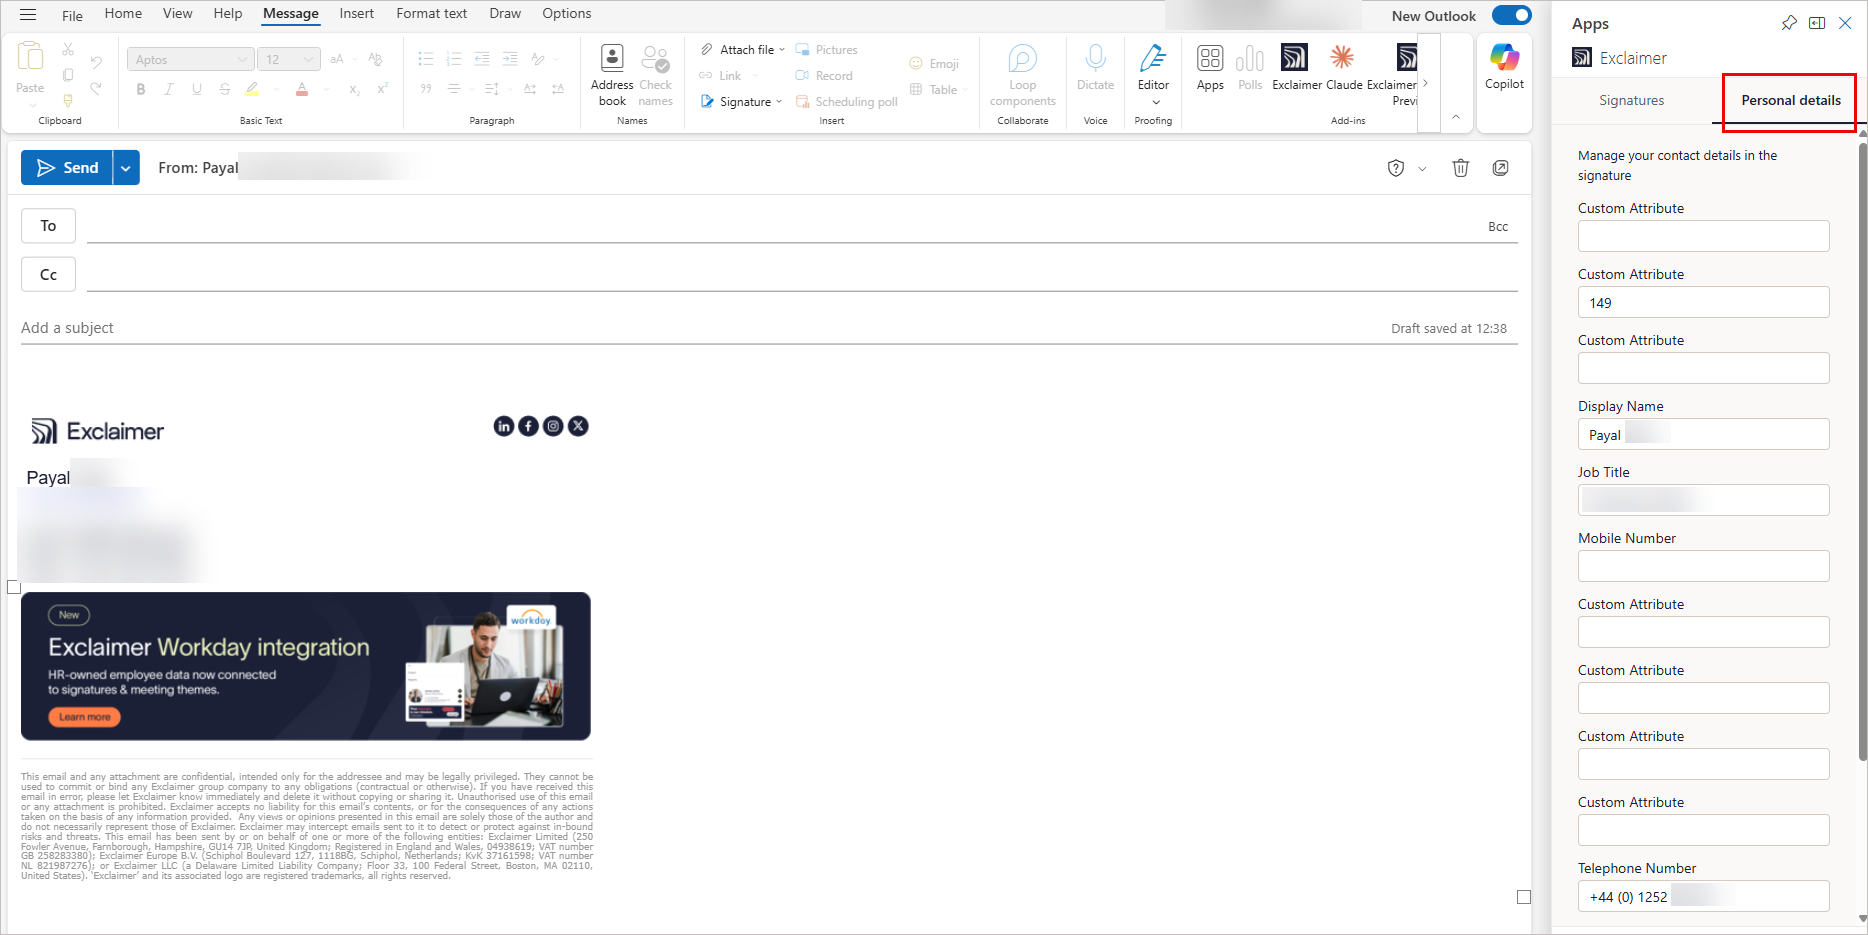
Task: Click the Cc recipients button
Action: [x=48, y=275]
